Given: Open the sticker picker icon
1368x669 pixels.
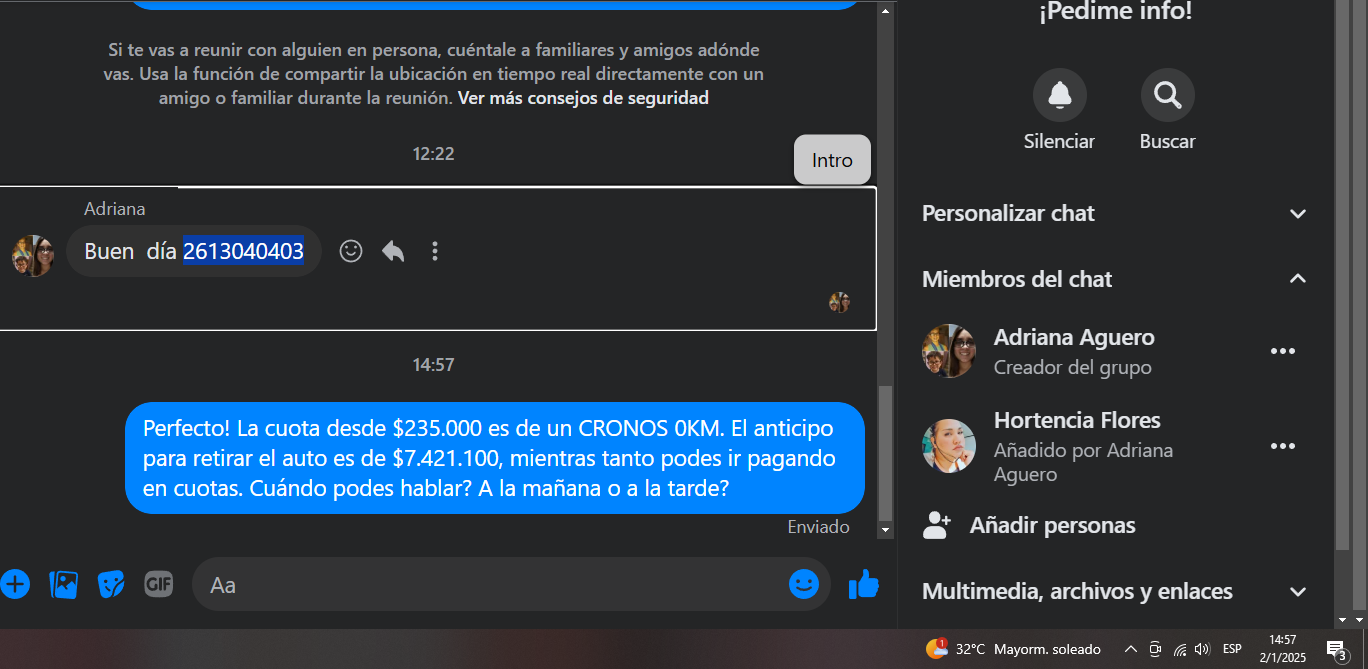Looking at the screenshot, I should click(x=111, y=584).
